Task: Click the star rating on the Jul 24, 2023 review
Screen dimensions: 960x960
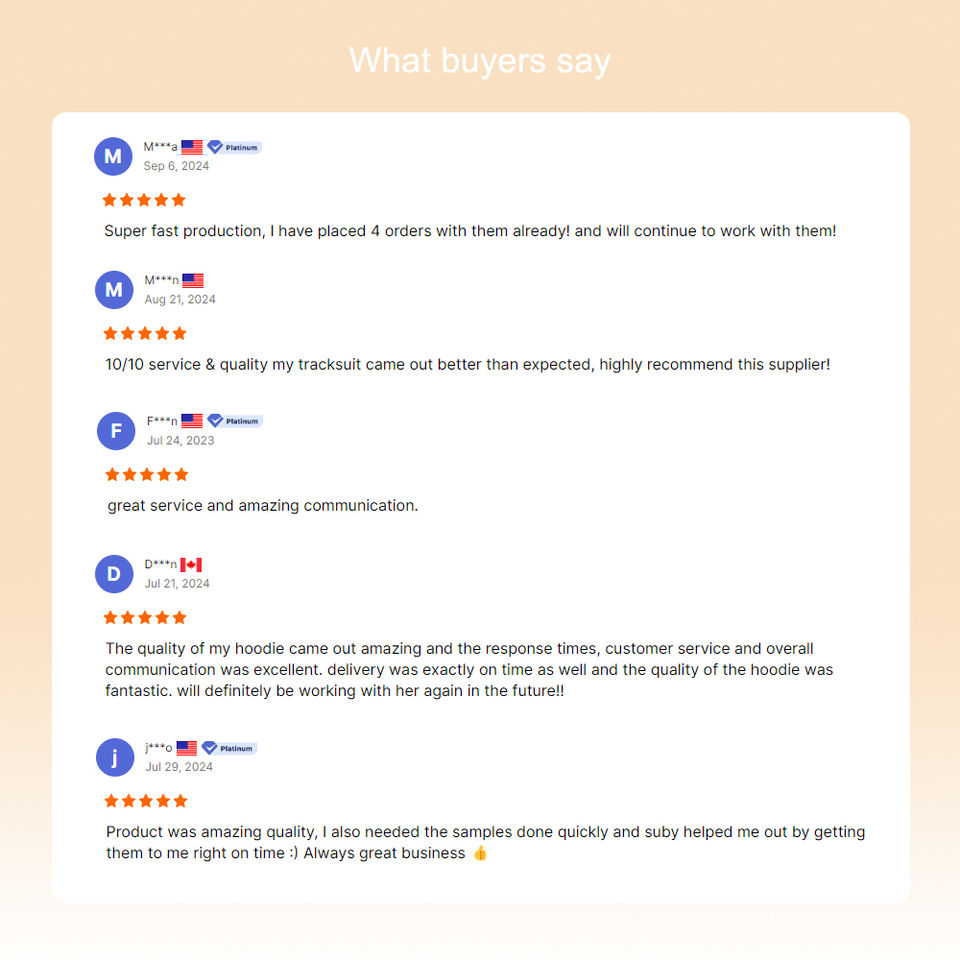Action: point(146,474)
